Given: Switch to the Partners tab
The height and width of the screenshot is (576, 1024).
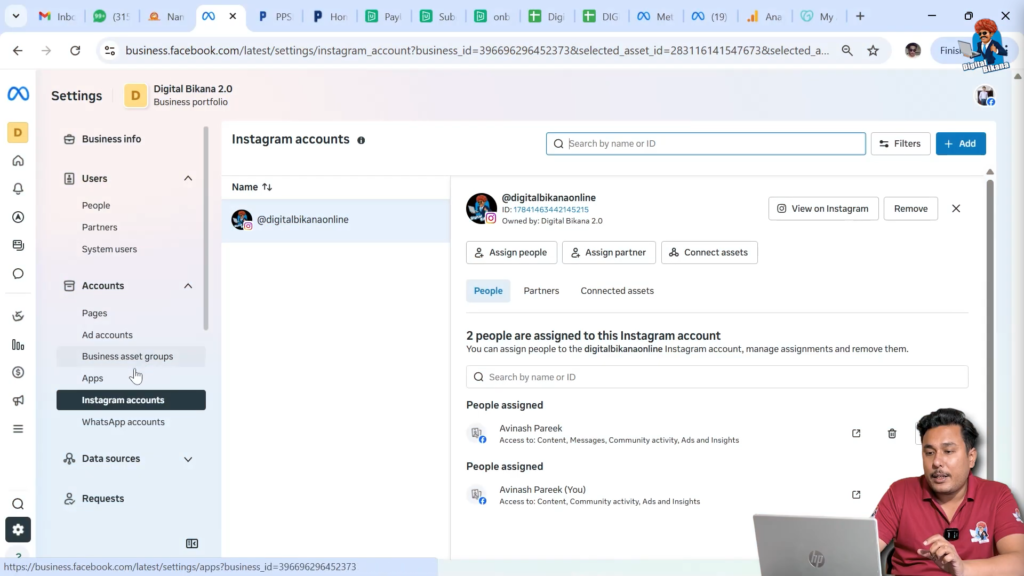Looking at the screenshot, I should pos(541,290).
